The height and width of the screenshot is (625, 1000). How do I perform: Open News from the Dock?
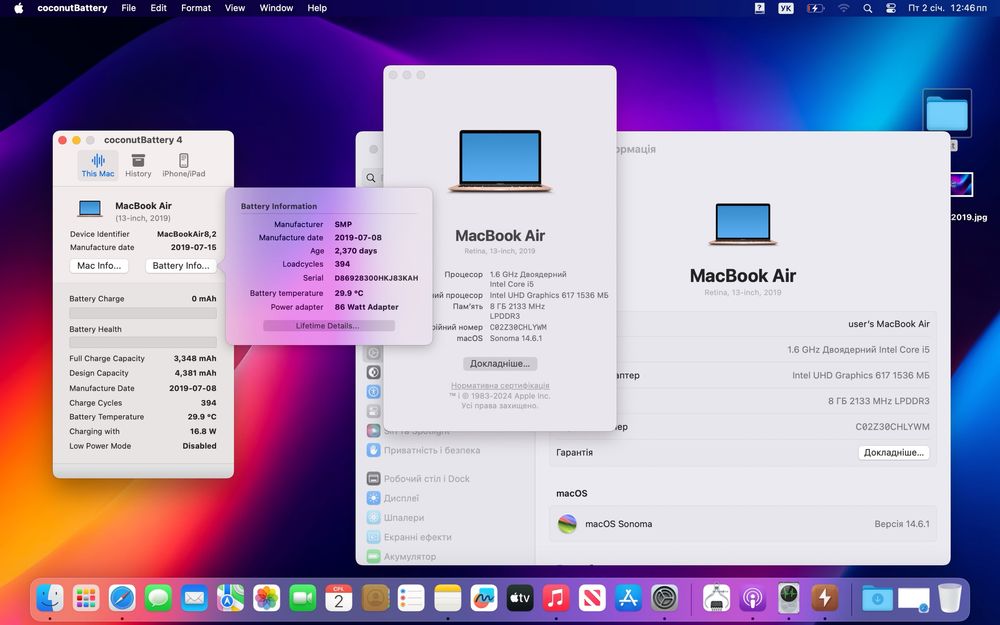coord(592,598)
